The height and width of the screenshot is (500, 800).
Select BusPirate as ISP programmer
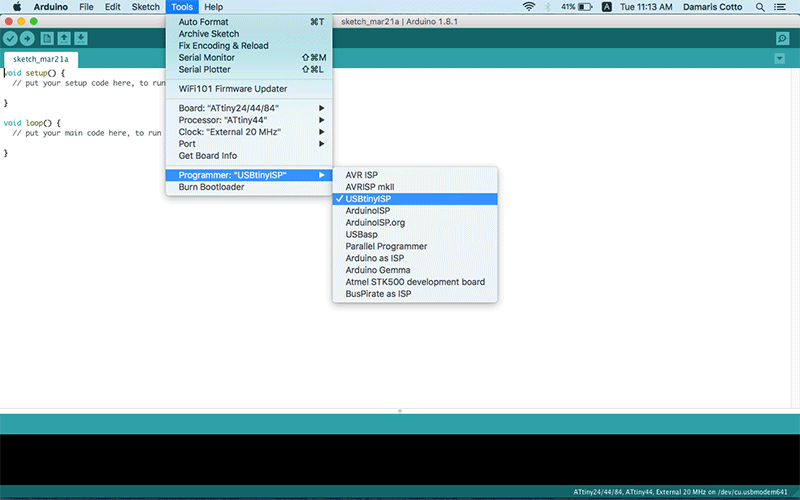click(x=415, y=294)
